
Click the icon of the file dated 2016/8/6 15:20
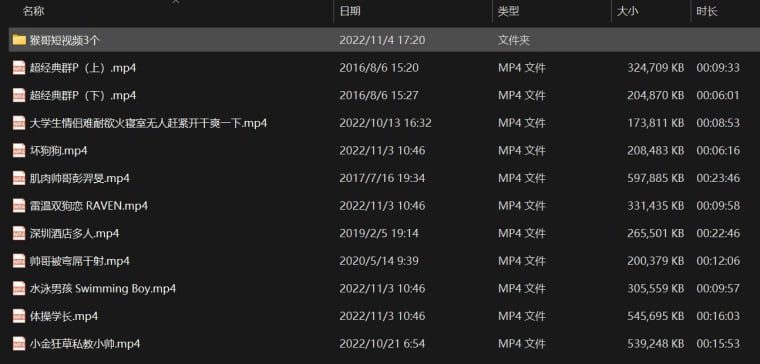click(x=19, y=67)
